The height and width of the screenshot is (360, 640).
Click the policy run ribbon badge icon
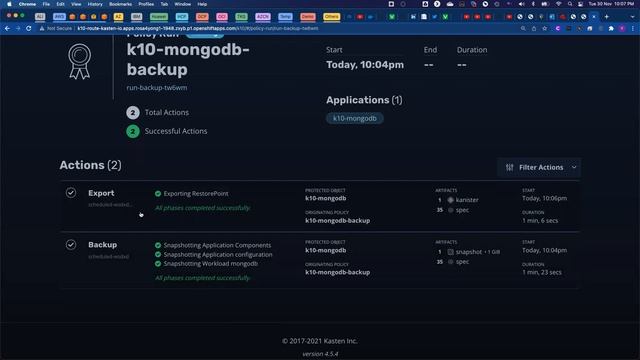tap(79, 61)
